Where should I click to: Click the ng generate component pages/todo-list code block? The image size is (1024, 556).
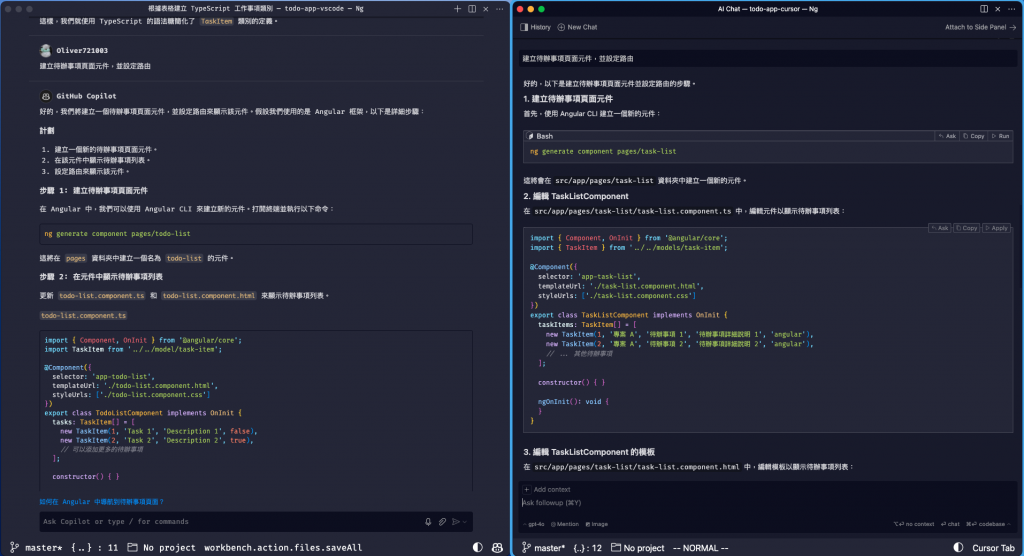255,233
